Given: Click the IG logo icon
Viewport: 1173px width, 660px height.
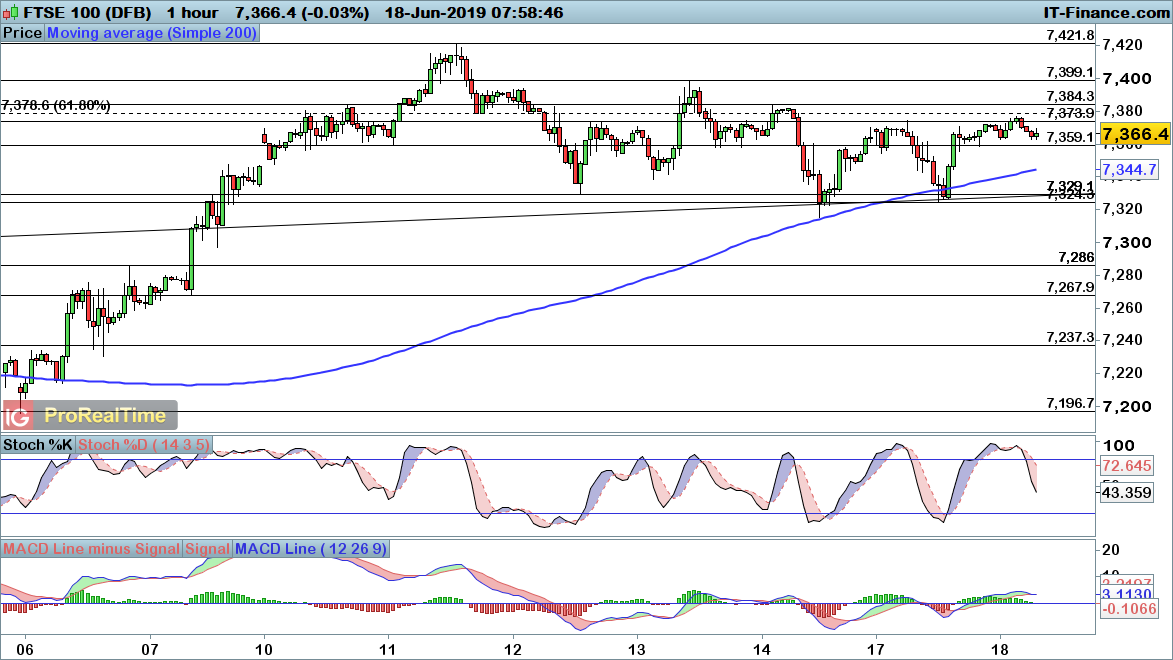Looking at the screenshot, I should pos(16,413).
